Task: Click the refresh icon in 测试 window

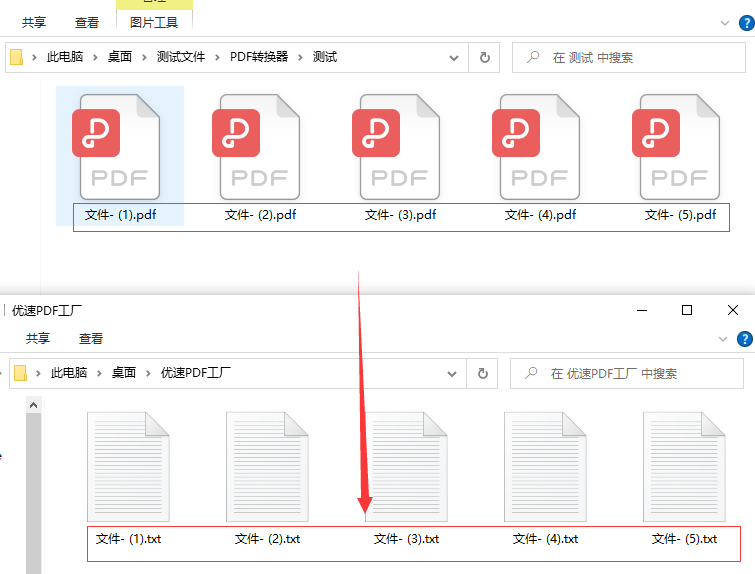Action: pos(484,58)
